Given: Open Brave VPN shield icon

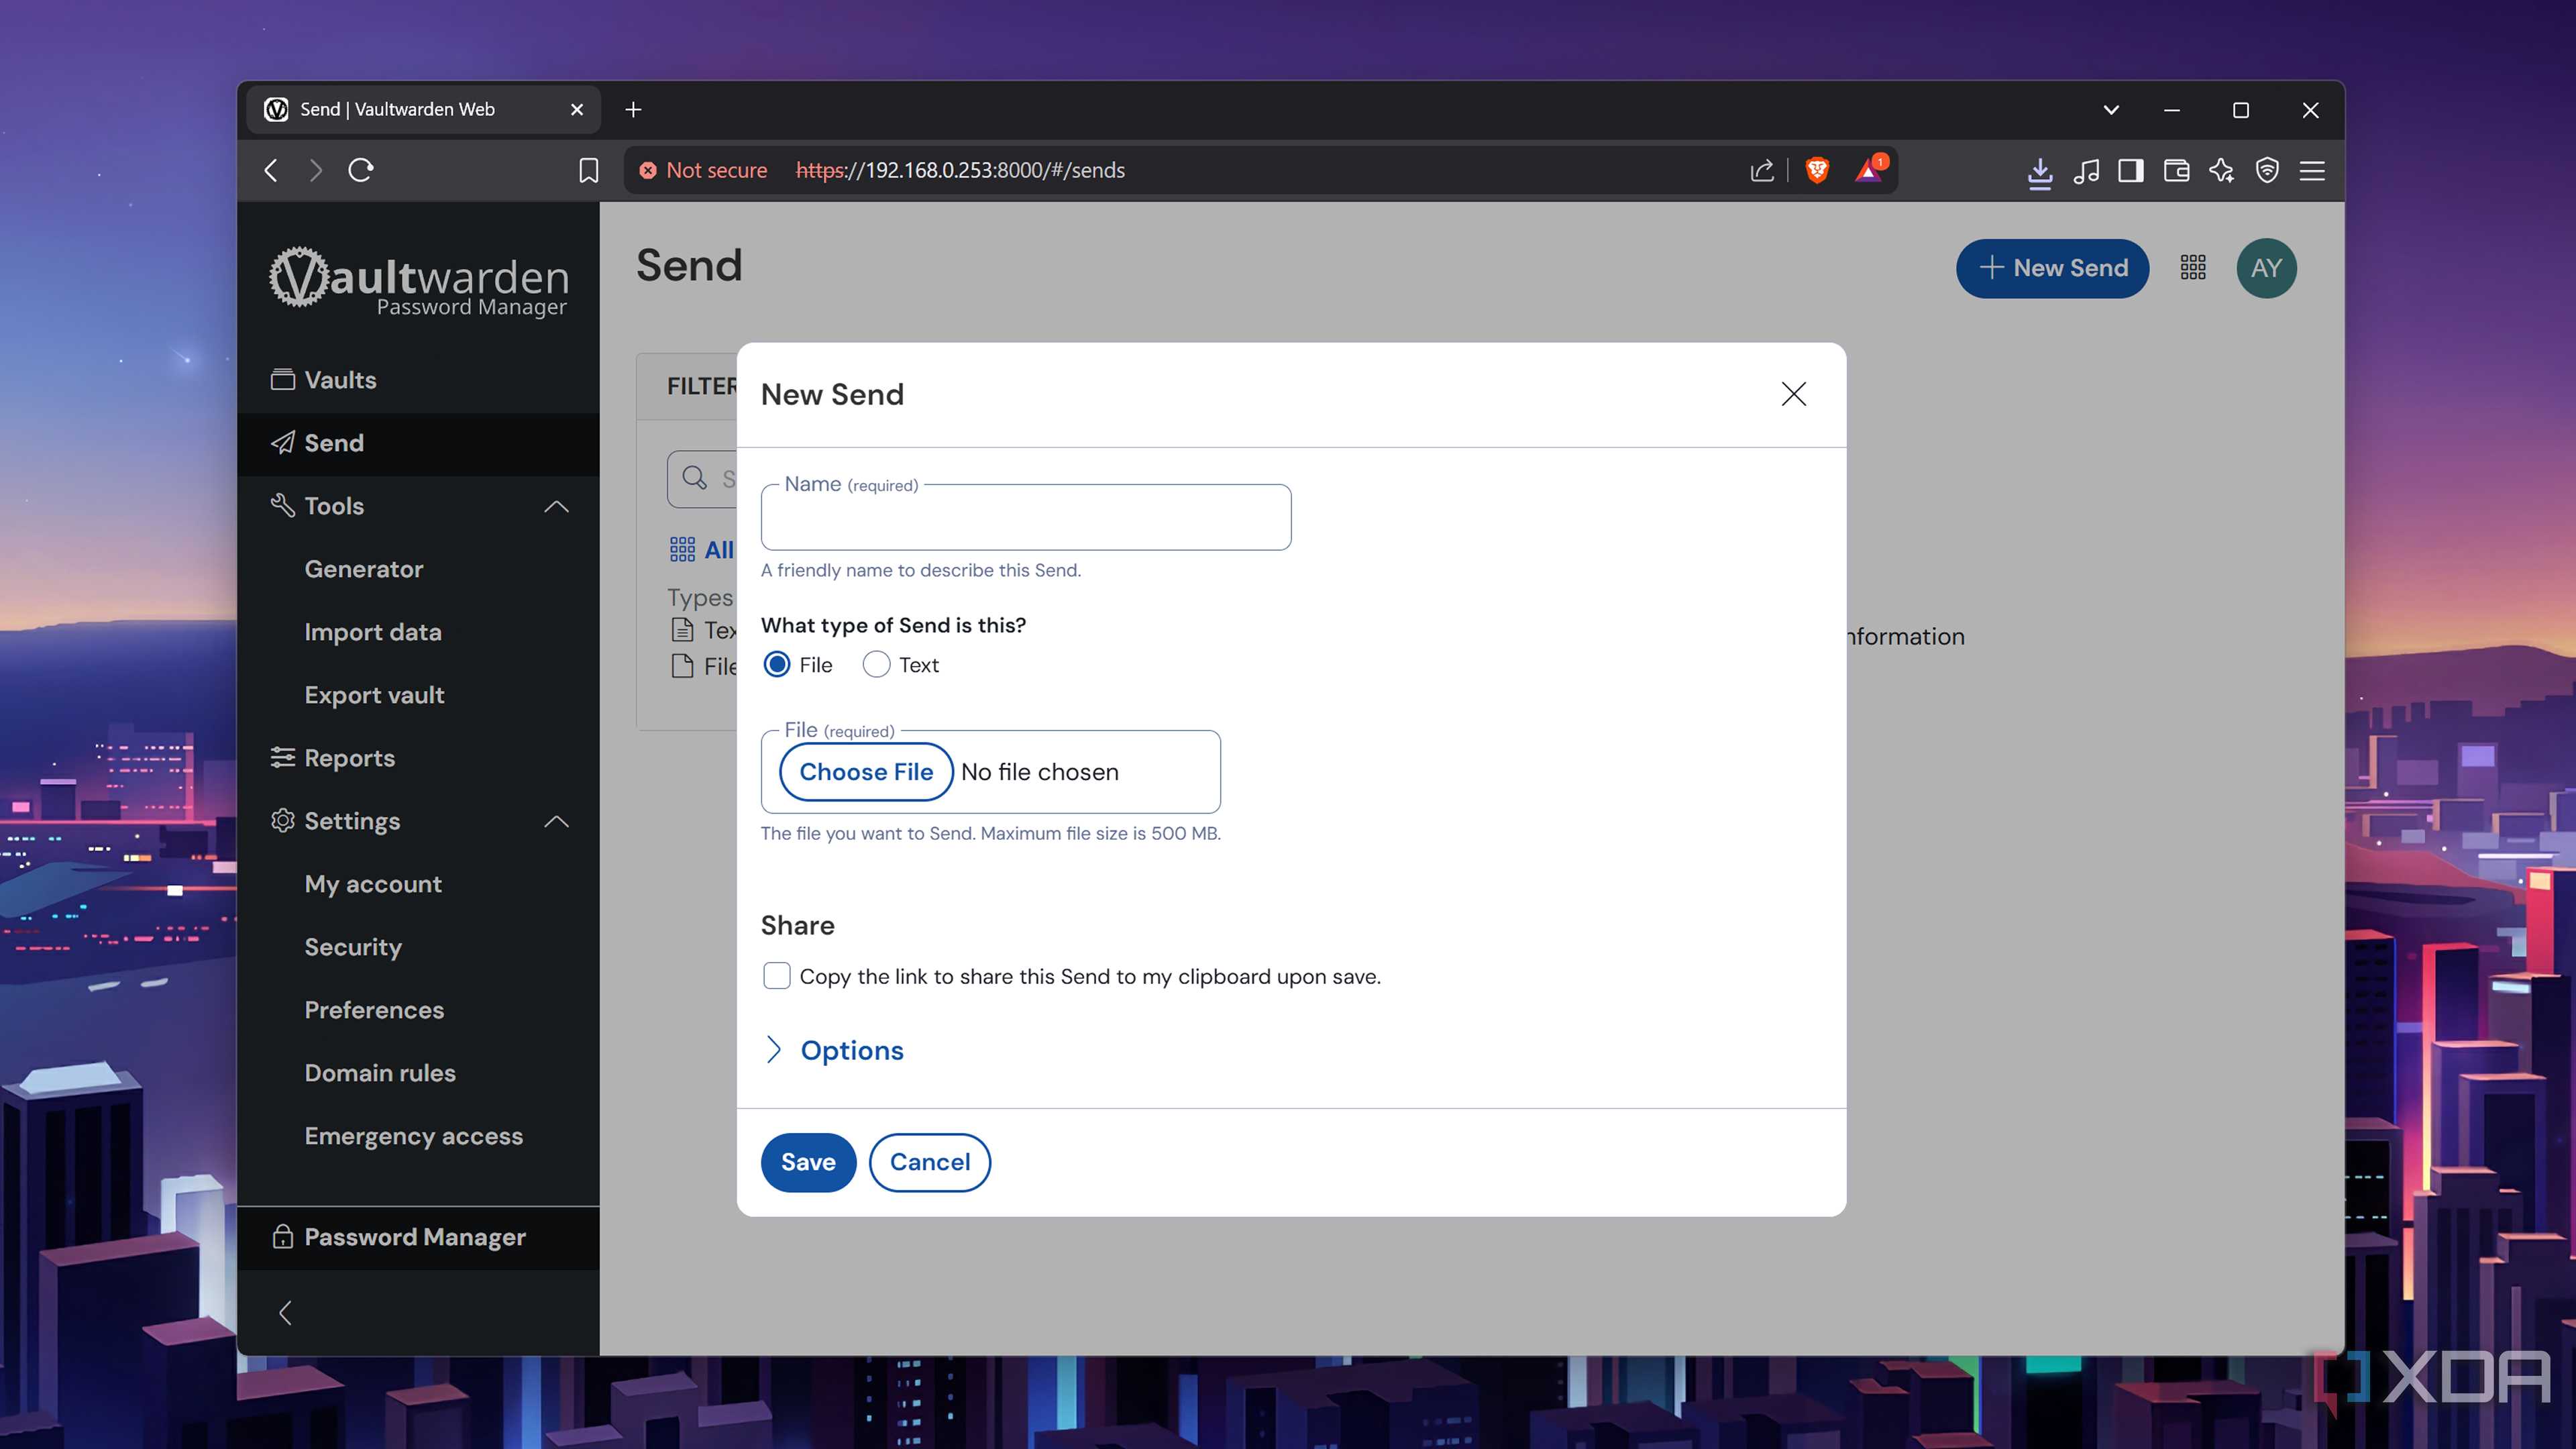Looking at the screenshot, I should click(2267, 171).
